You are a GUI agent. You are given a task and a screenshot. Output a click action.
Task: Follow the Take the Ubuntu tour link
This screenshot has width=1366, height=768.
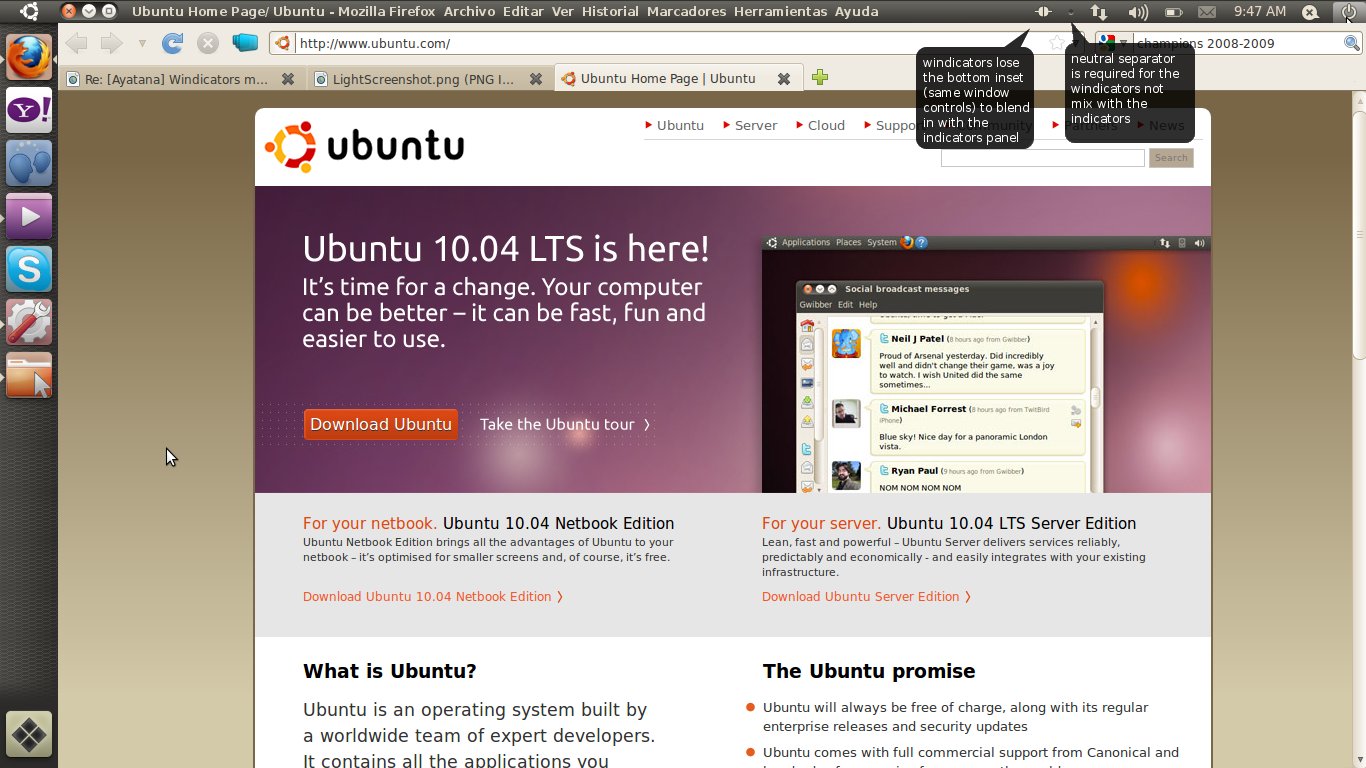pos(565,424)
